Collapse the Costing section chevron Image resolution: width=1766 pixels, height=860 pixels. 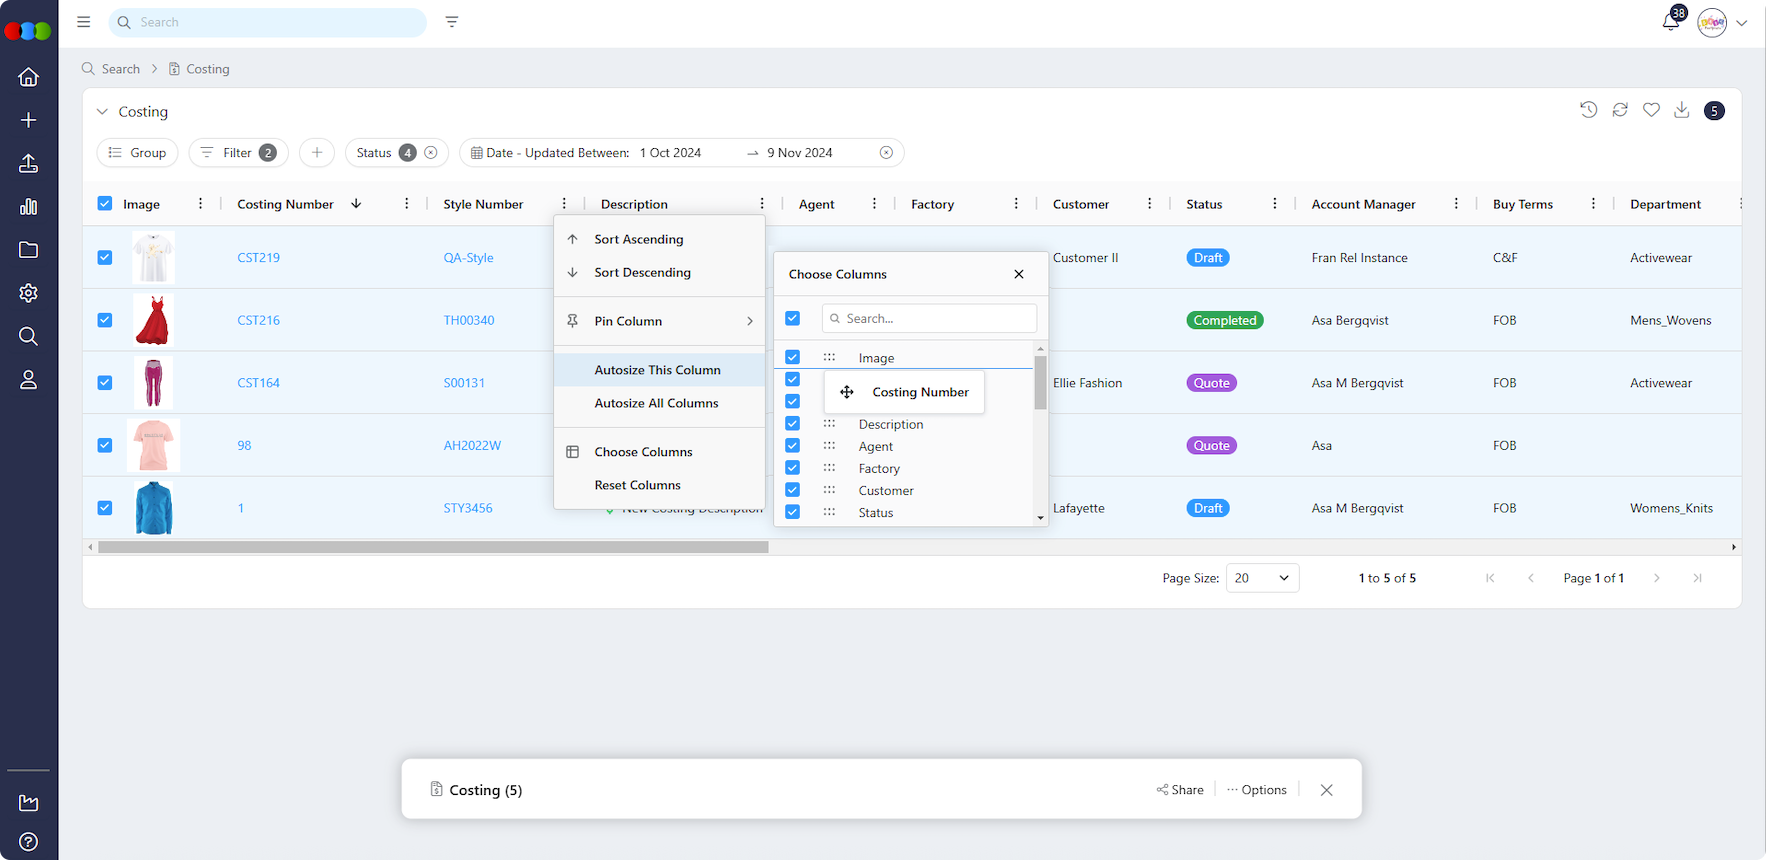(x=102, y=112)
